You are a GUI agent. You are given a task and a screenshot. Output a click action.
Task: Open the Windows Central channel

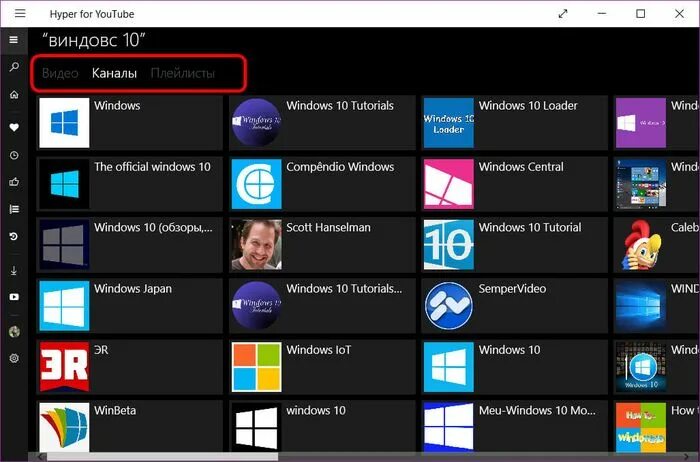coord(515,184)
